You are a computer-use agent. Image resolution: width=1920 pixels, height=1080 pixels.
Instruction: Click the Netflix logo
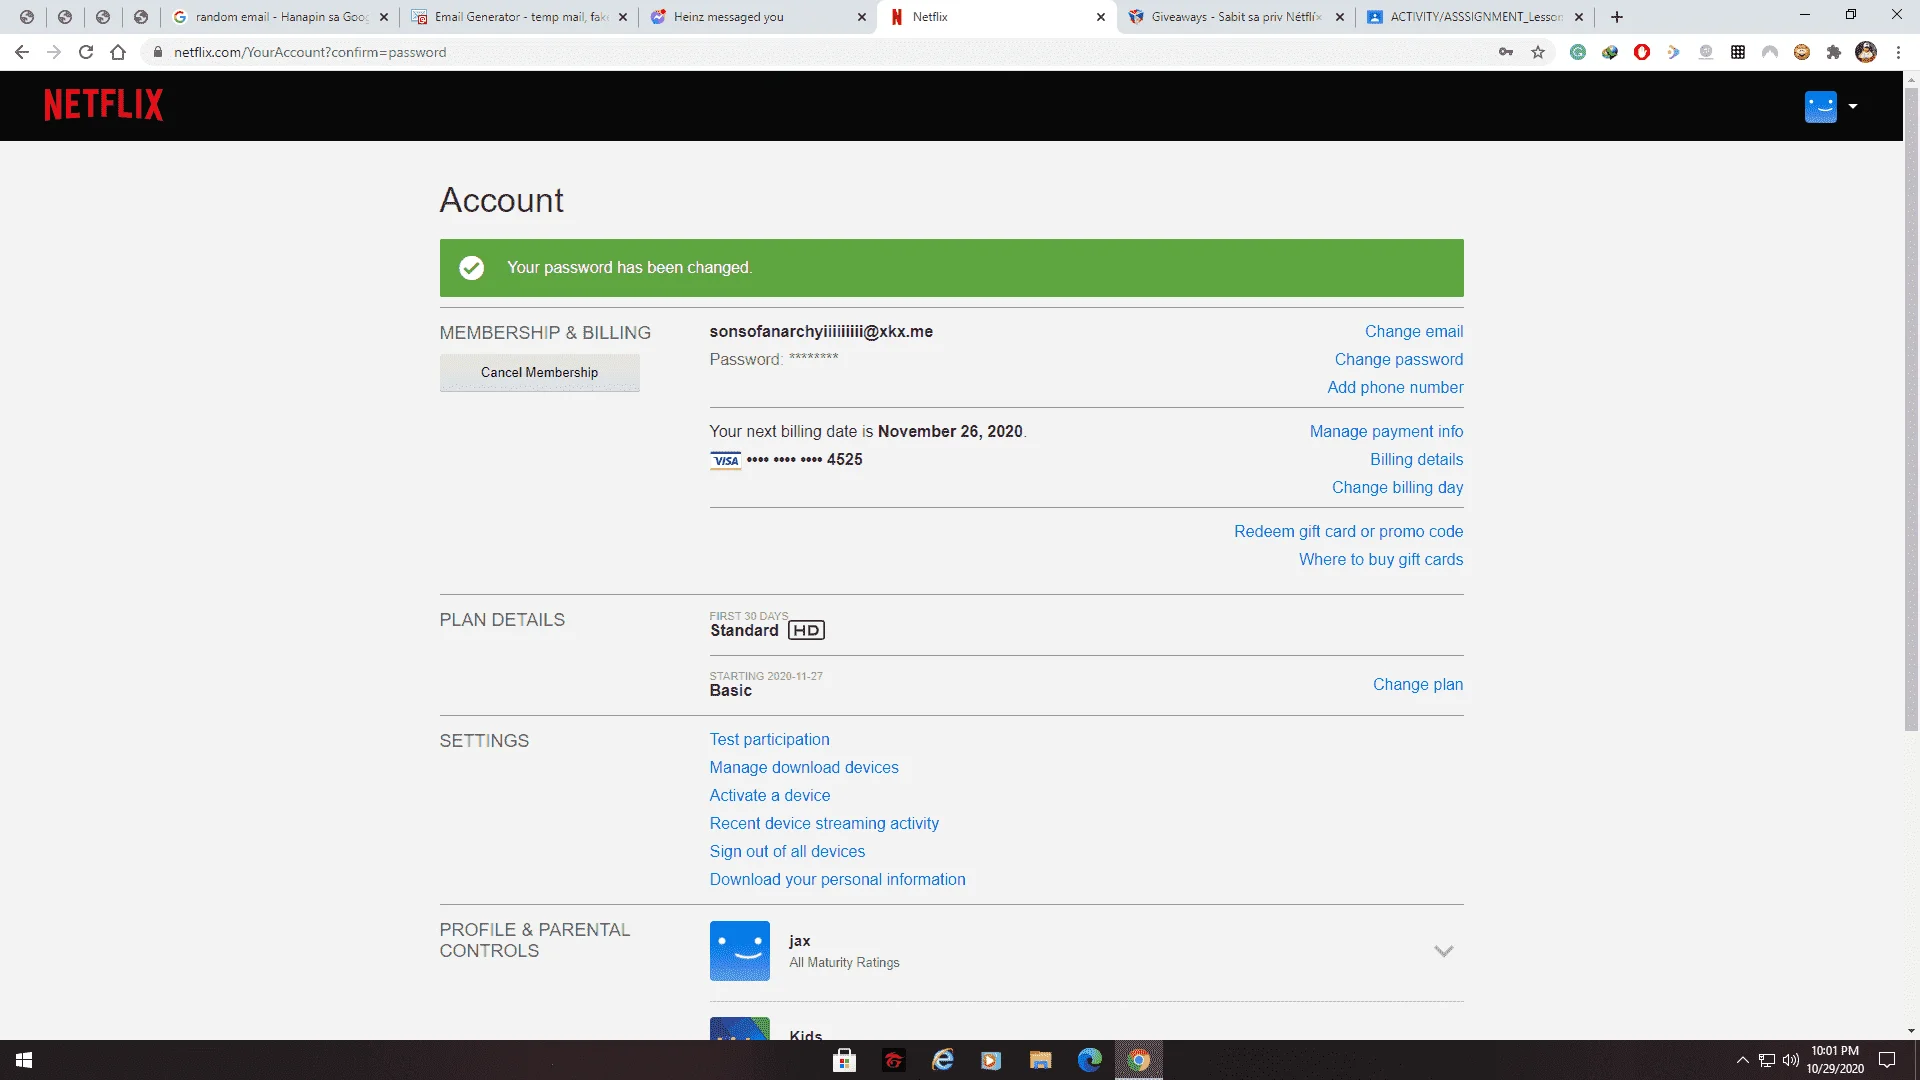(x=103, y=105)
